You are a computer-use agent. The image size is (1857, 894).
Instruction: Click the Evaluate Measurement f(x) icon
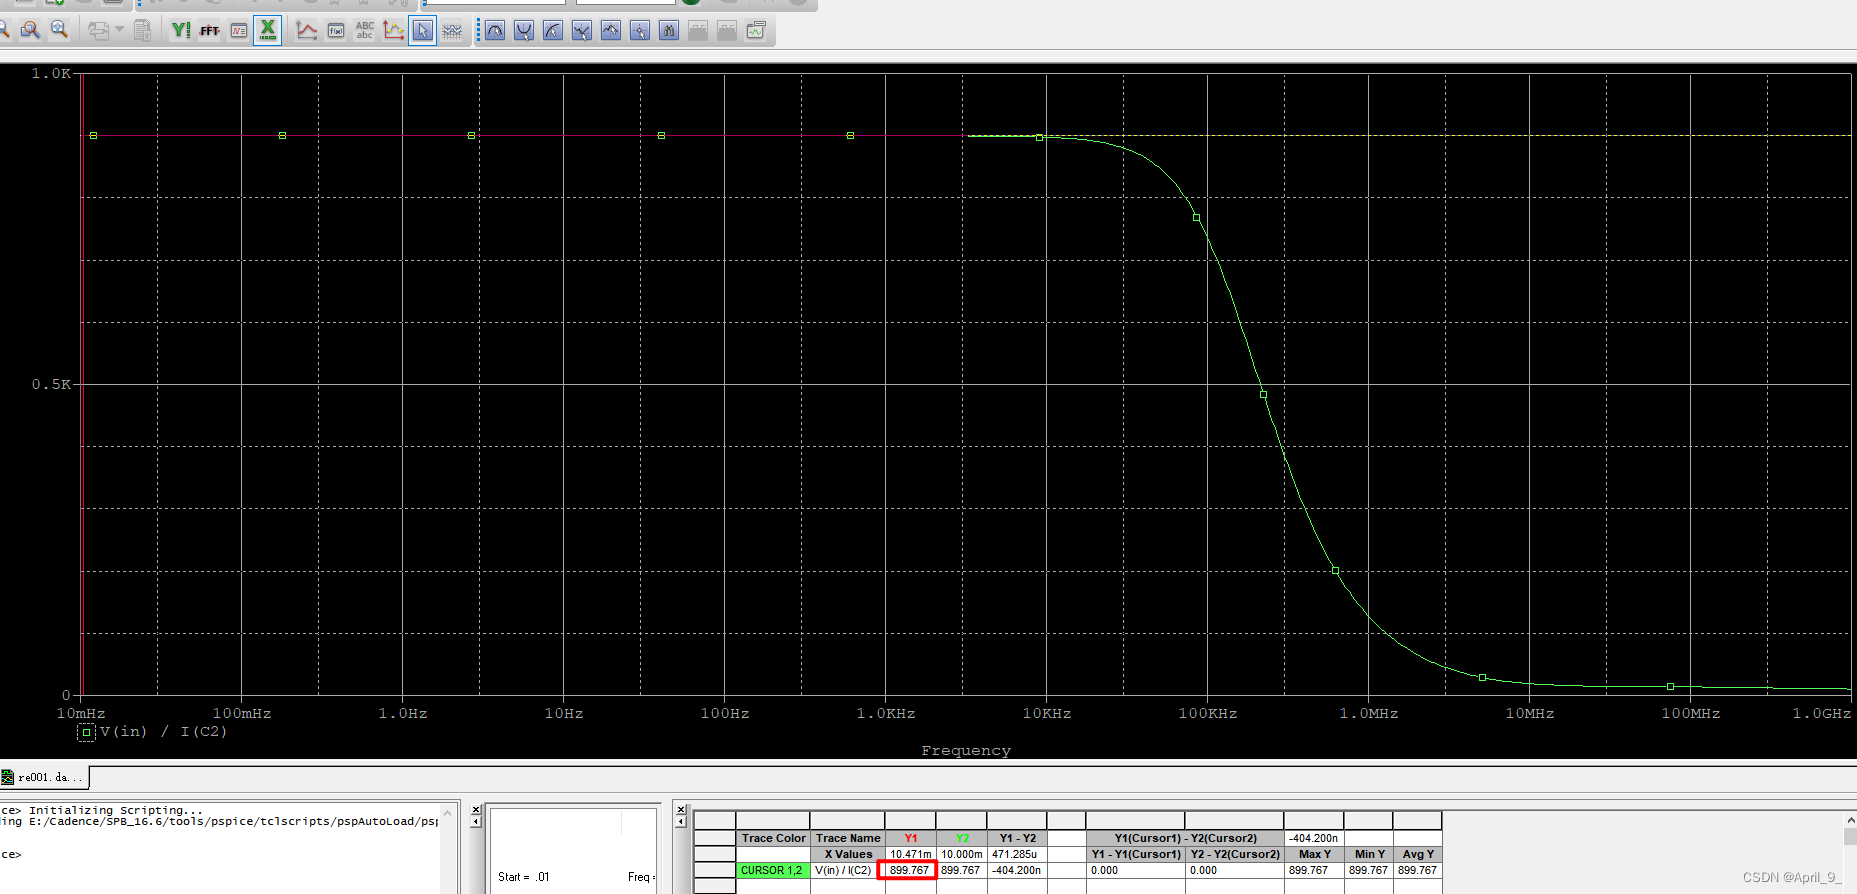(x=336, y=30)
